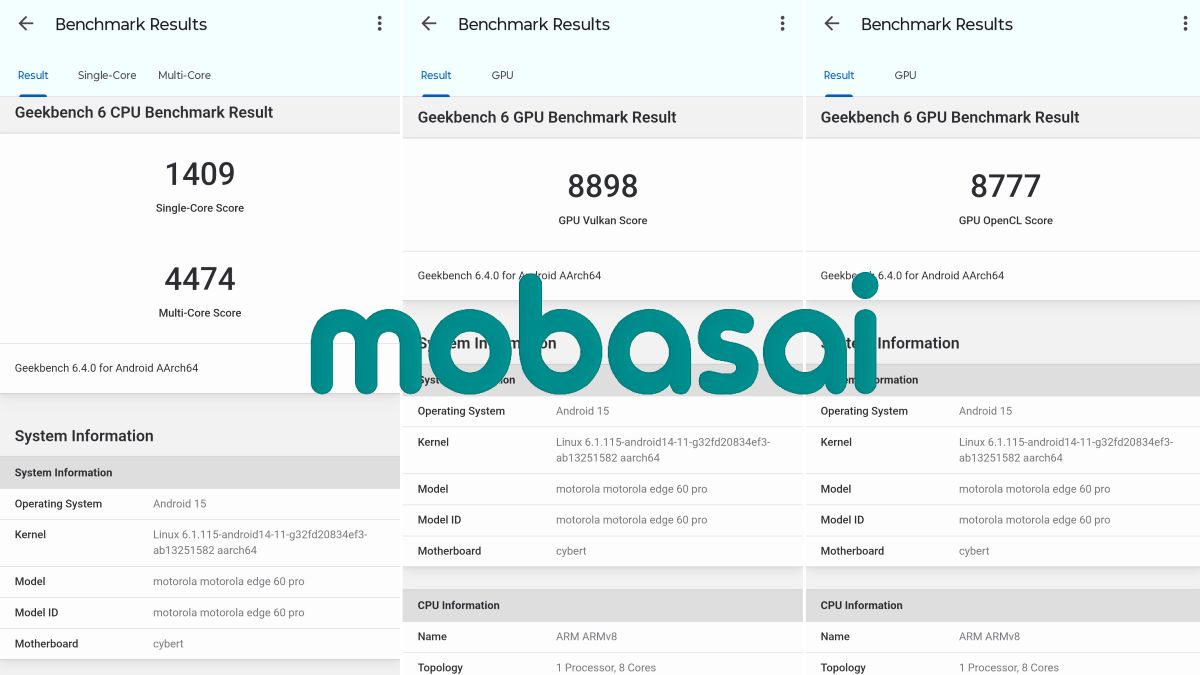Open three-dot menu in OpenCL benchmark panel
1200x675 pixels.
tap(1185, 24)
